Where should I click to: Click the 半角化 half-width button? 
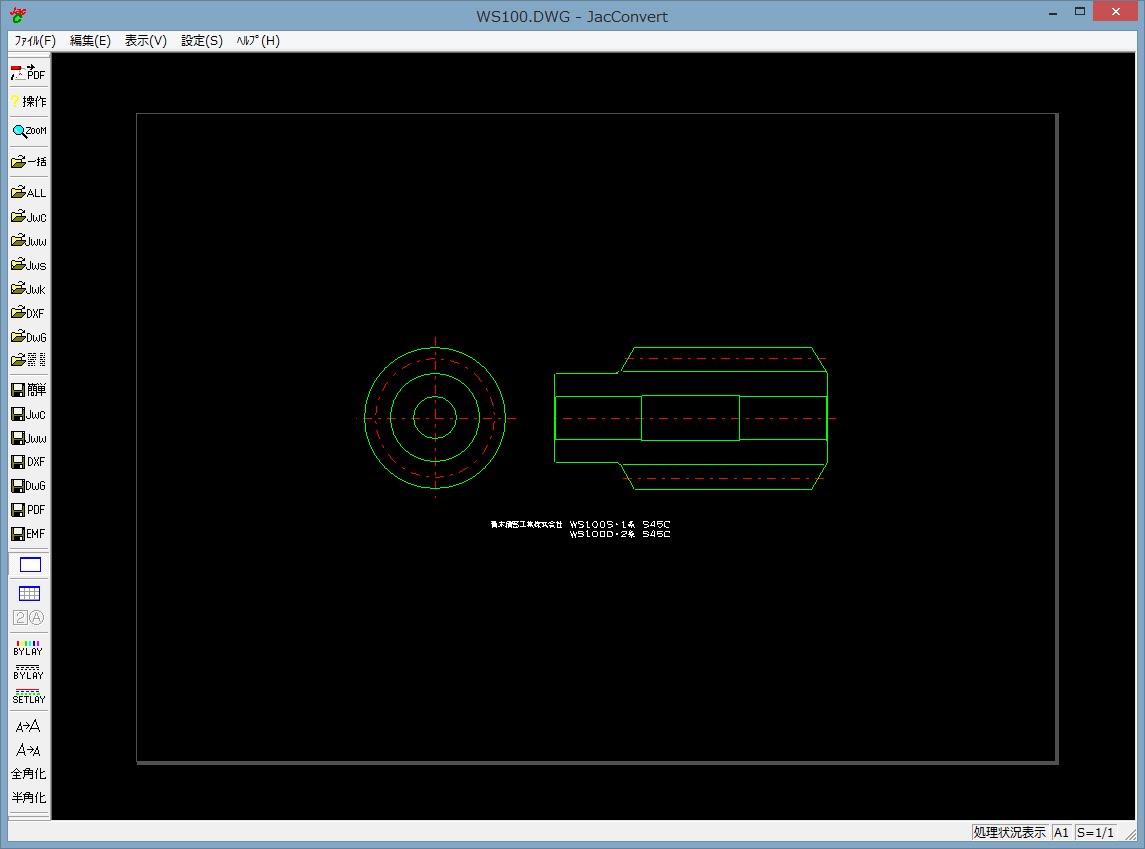[x=28, y=798]
